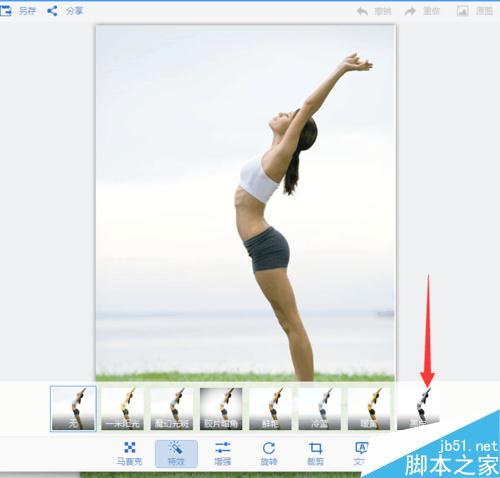The height and width of the screenshot is (478, 500).
Task: Apply the 胶片暗角 film vignette filter
Action: (x=221, y=409)
